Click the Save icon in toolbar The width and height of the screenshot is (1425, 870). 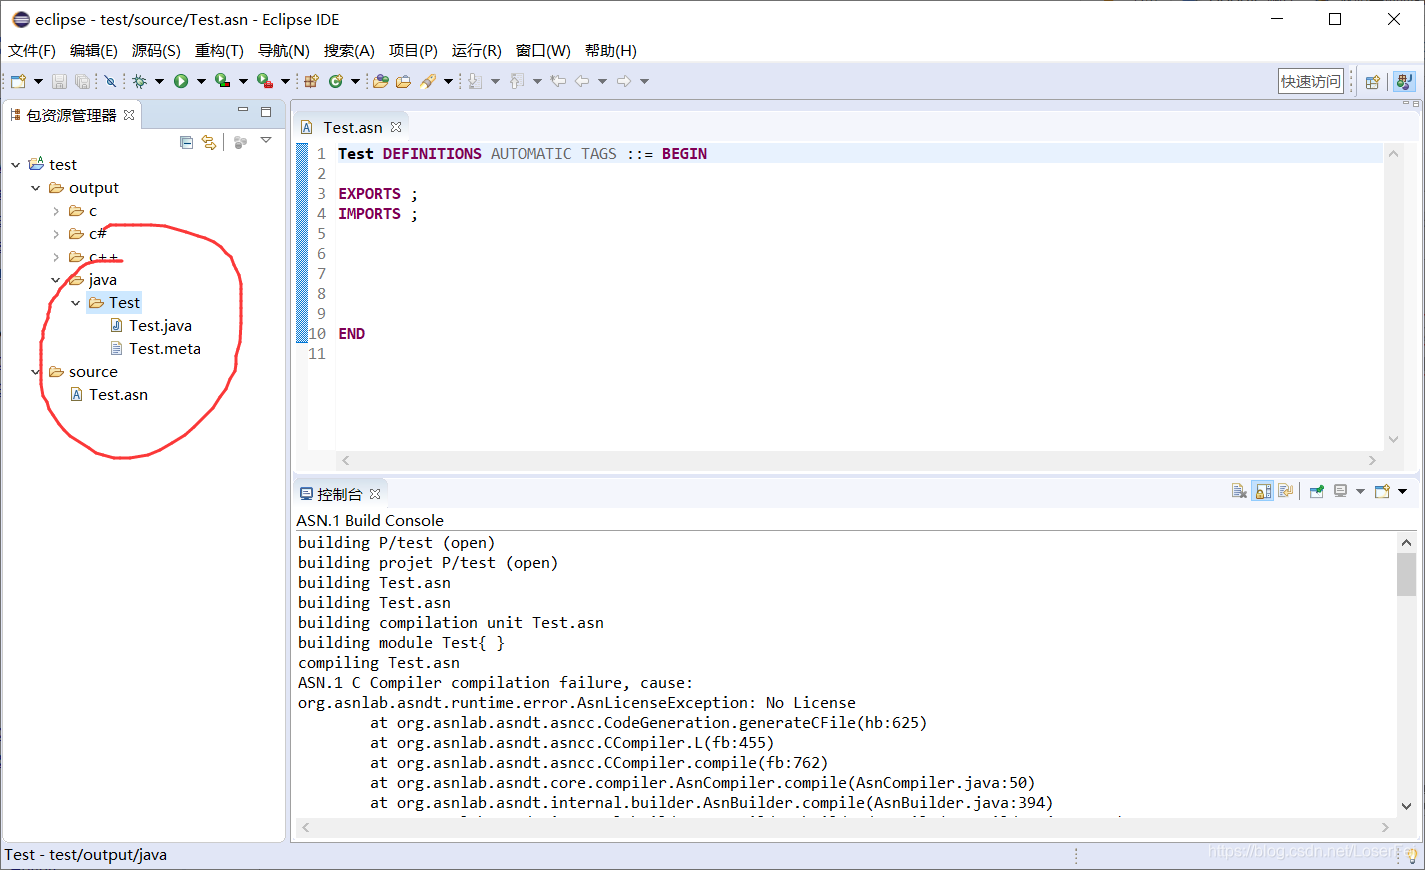[x=59, y=81]
